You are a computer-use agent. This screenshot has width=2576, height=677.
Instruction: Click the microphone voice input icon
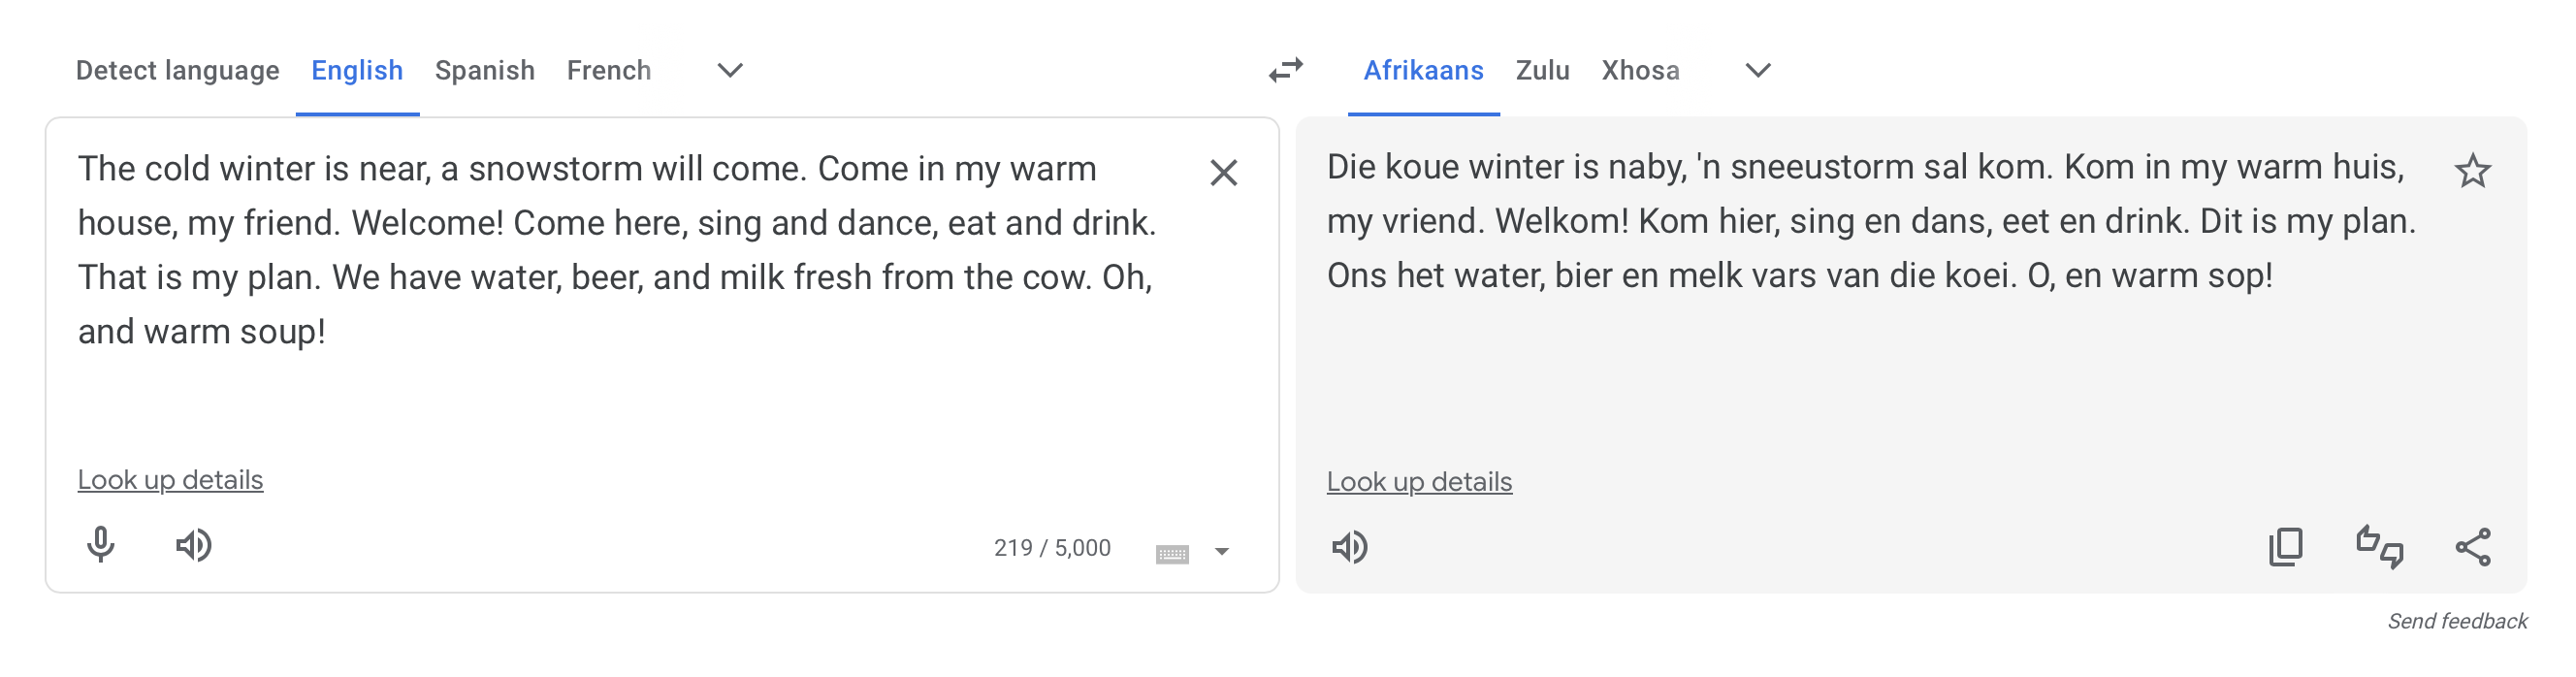coord(100,546)
